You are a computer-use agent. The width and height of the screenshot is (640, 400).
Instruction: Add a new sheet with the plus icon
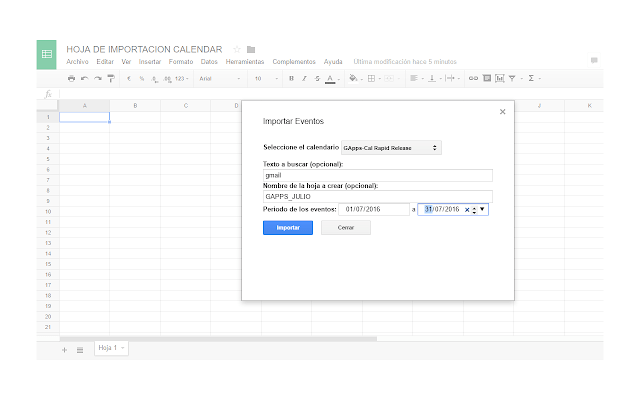64,350
